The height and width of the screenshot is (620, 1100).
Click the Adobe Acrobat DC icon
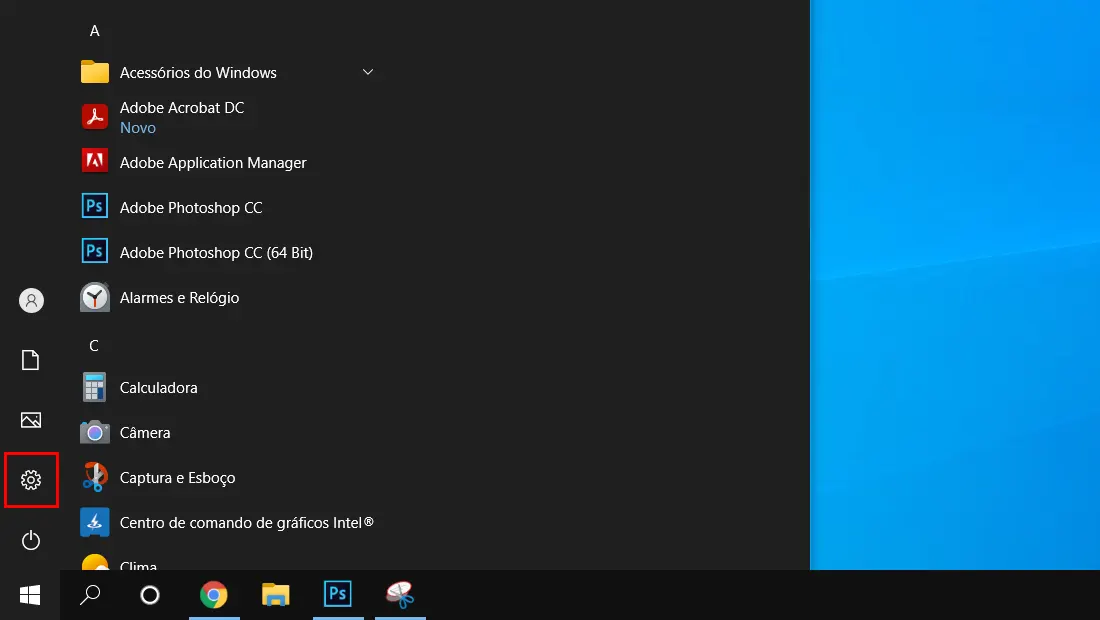(95, 117)
